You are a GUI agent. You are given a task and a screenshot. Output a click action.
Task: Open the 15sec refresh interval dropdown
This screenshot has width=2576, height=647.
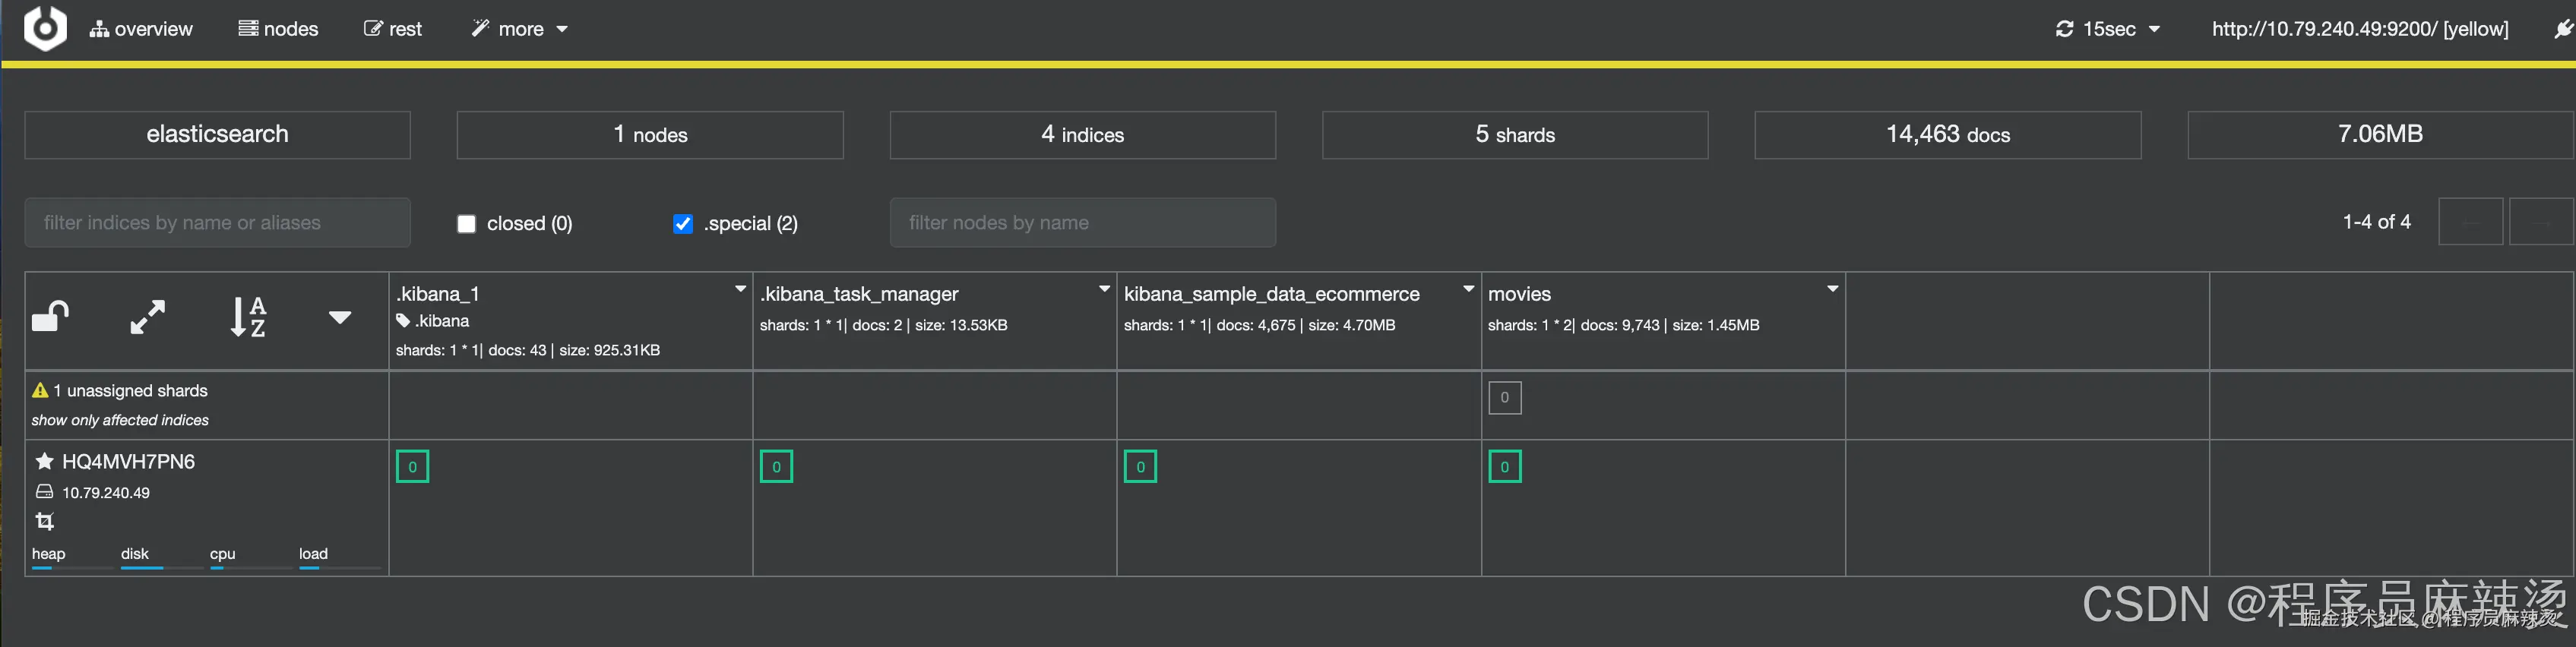(2108, 29)
